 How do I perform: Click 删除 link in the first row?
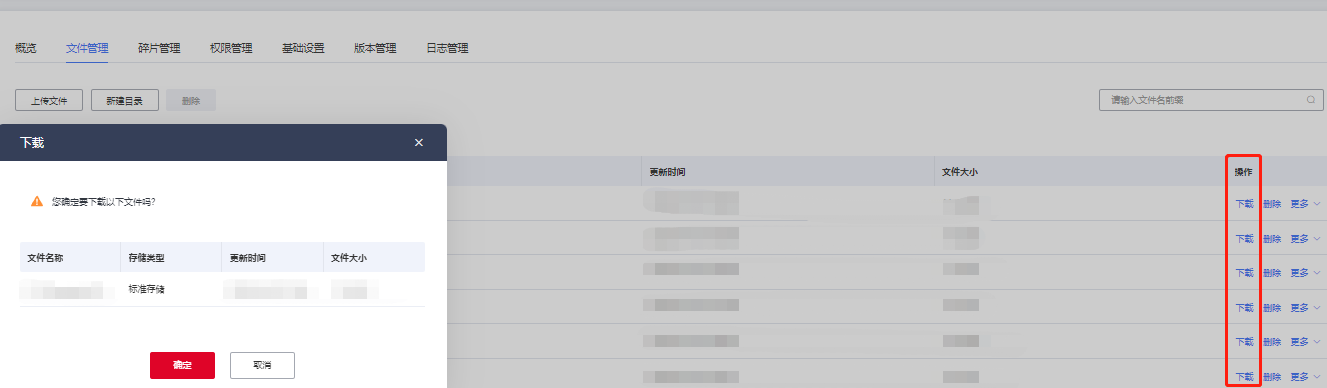click(x=1271, y=204)
